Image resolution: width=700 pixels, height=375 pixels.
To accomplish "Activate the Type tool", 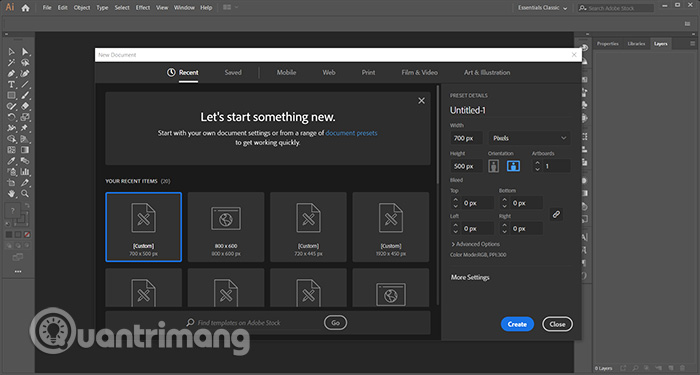I will point(11,84).
